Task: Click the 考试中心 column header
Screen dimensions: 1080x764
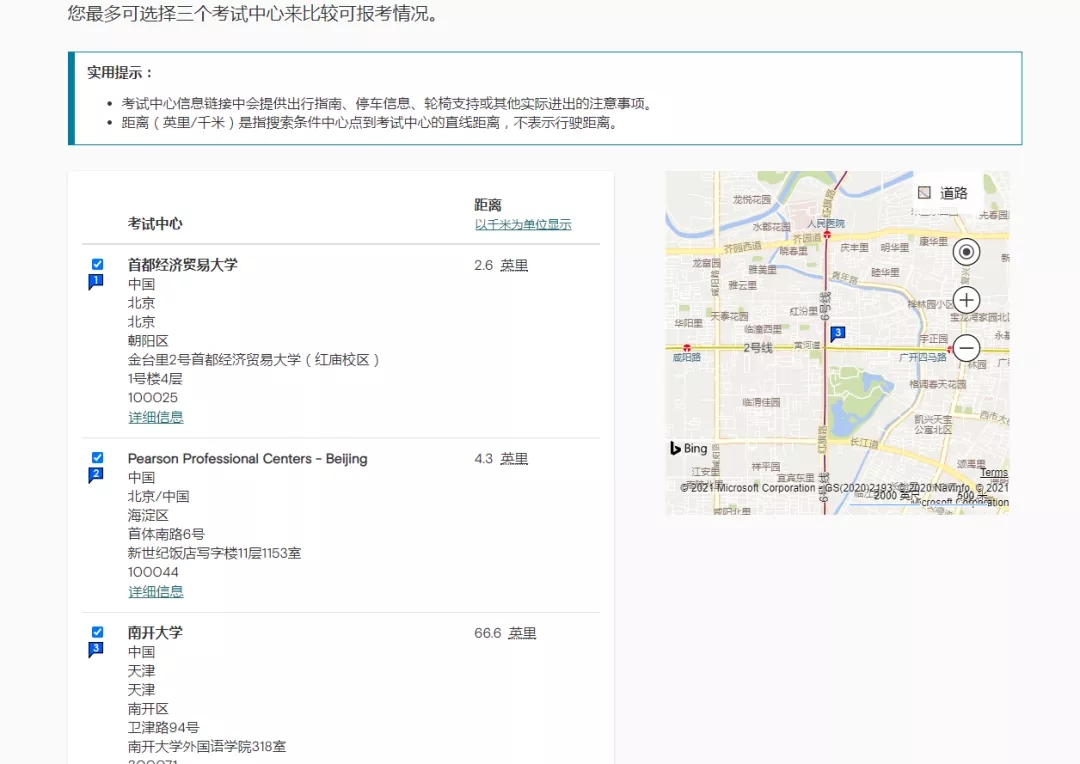Action: [155, 223]
